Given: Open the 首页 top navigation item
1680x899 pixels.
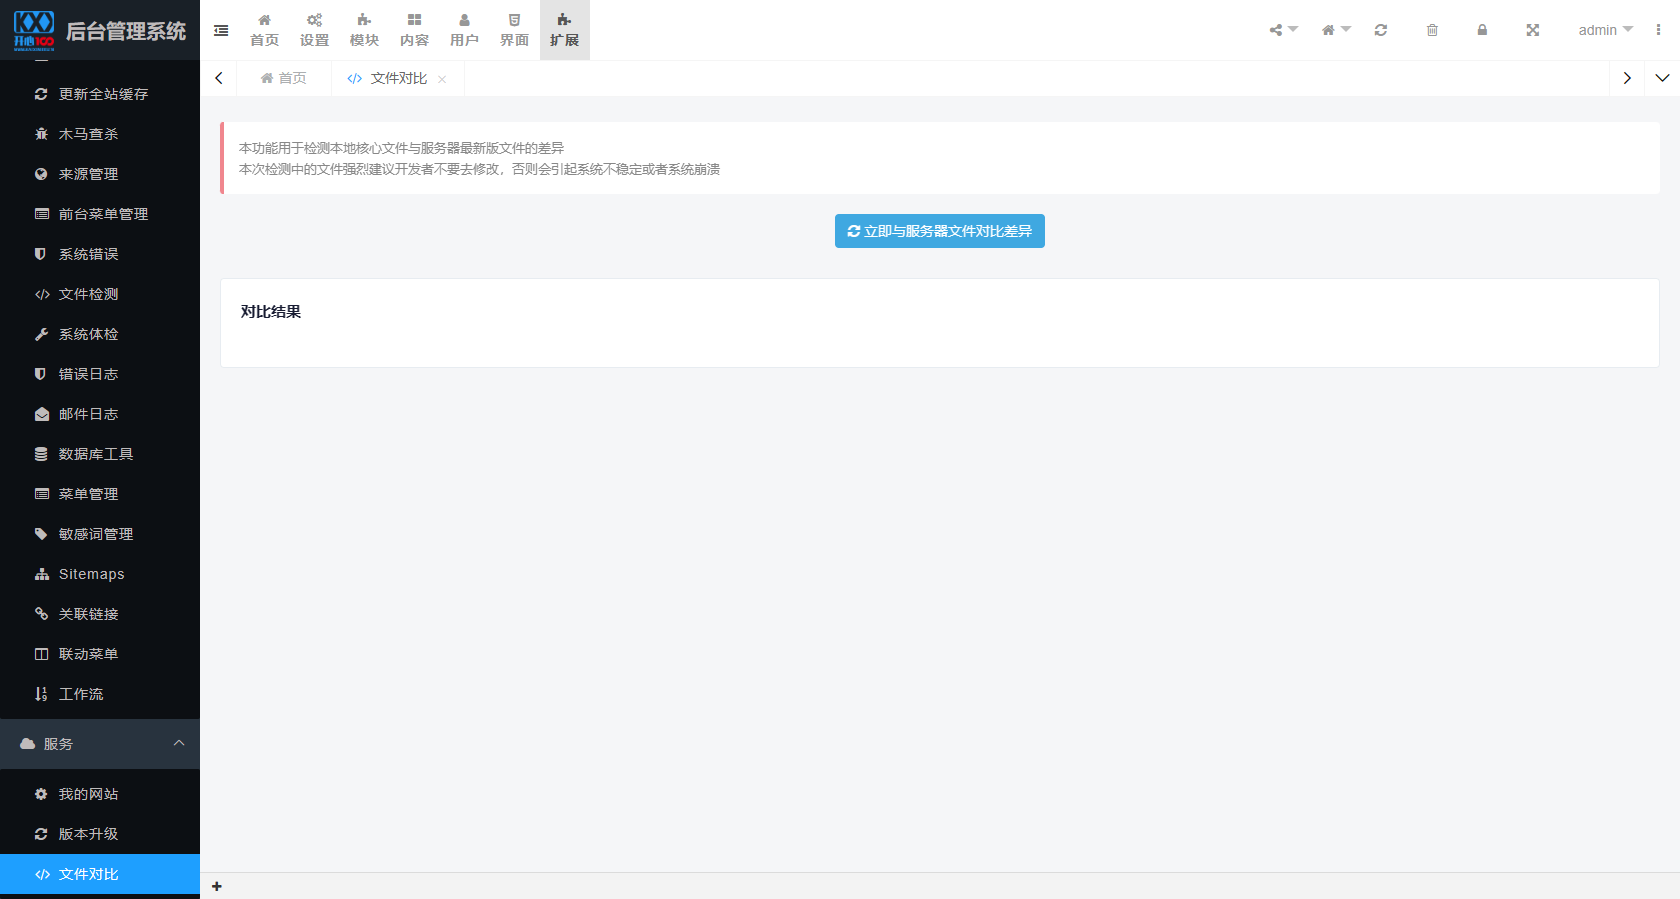Looking at the screenshot, I should pos(265,30).
